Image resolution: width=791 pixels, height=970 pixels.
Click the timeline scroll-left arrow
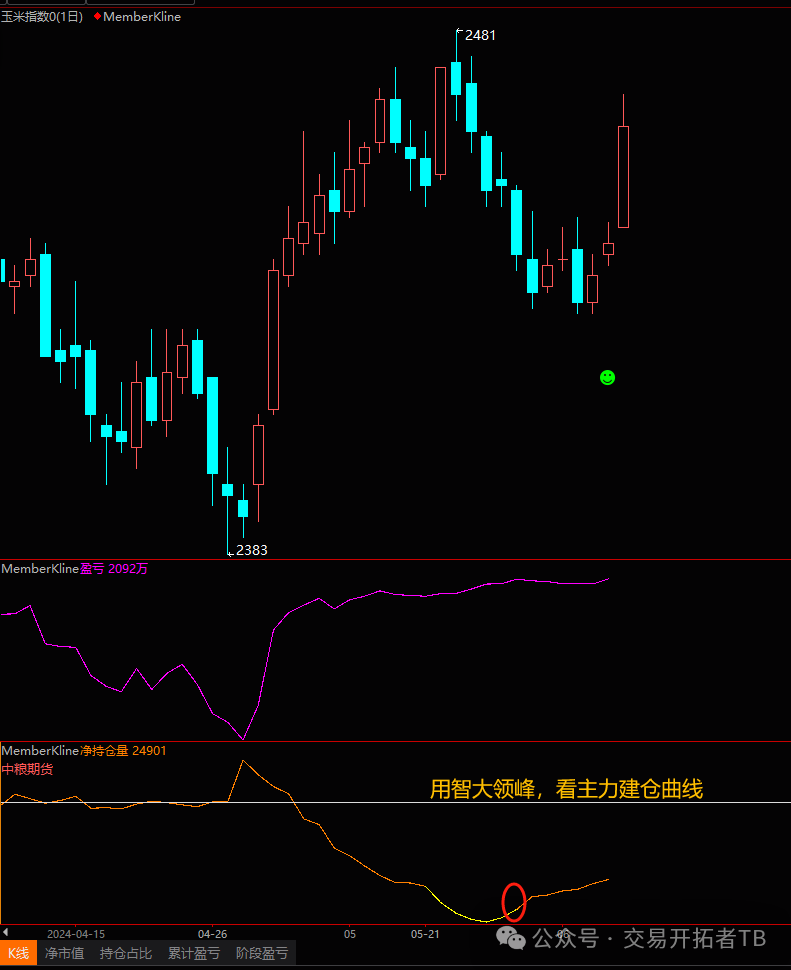pyautogui.click(x=5, y=932)
